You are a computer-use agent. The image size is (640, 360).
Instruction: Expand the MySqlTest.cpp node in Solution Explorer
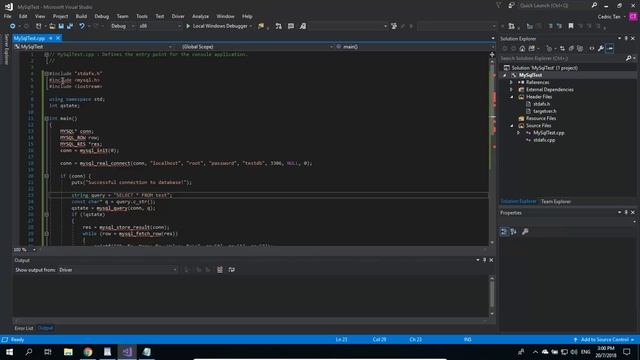(518, 133)
